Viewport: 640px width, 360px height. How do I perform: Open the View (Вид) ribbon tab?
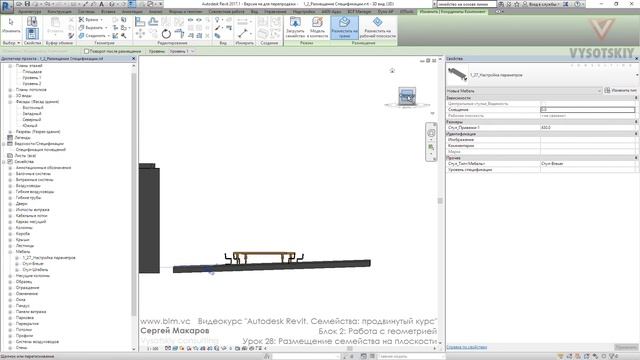(x=254, y=12)
